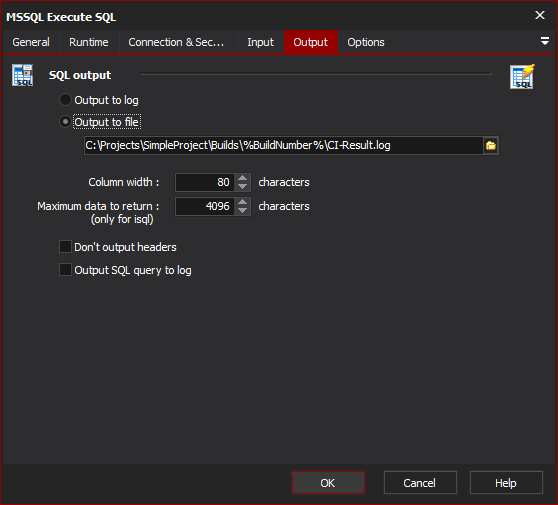Select the Output to file radio button
Screen dimensions: 558x505
point(65,122)
